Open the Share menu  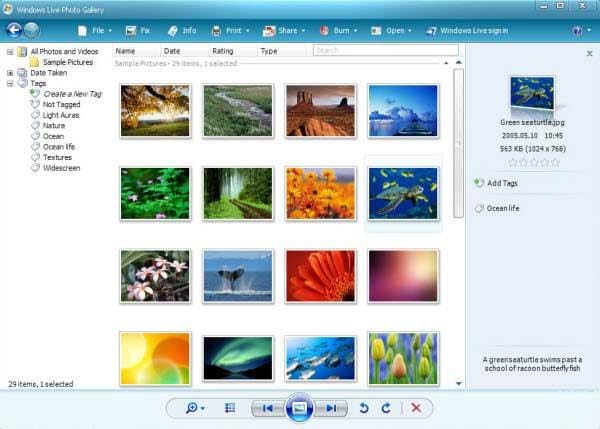284,31
